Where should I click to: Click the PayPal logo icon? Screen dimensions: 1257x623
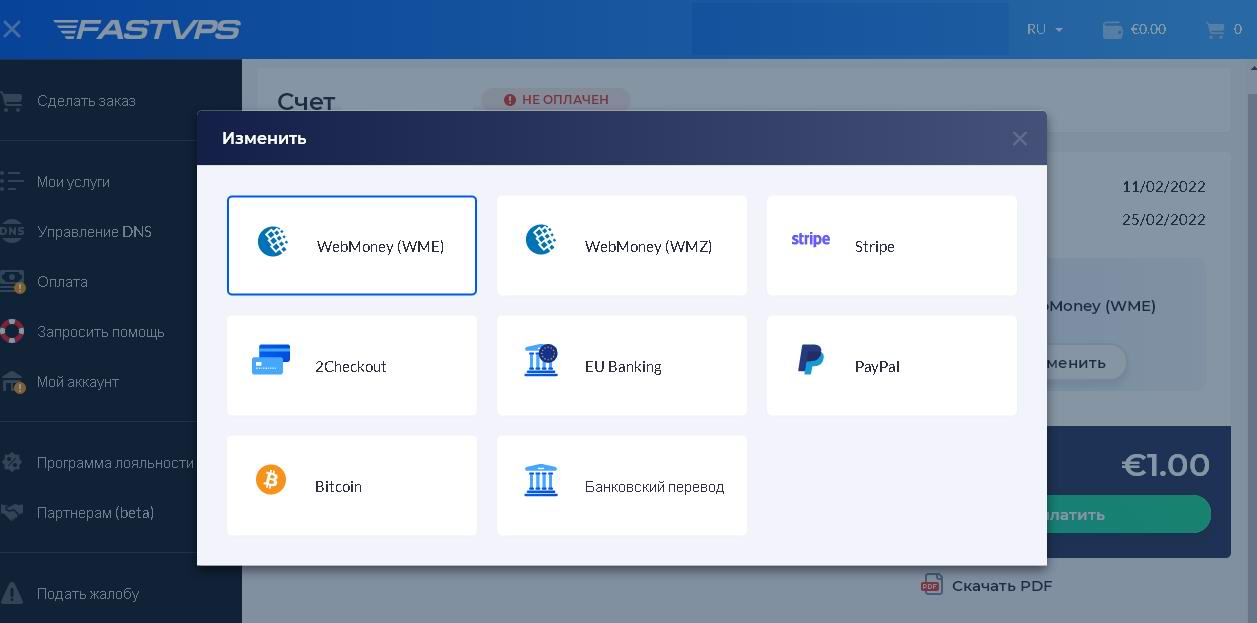coord(811,360)
